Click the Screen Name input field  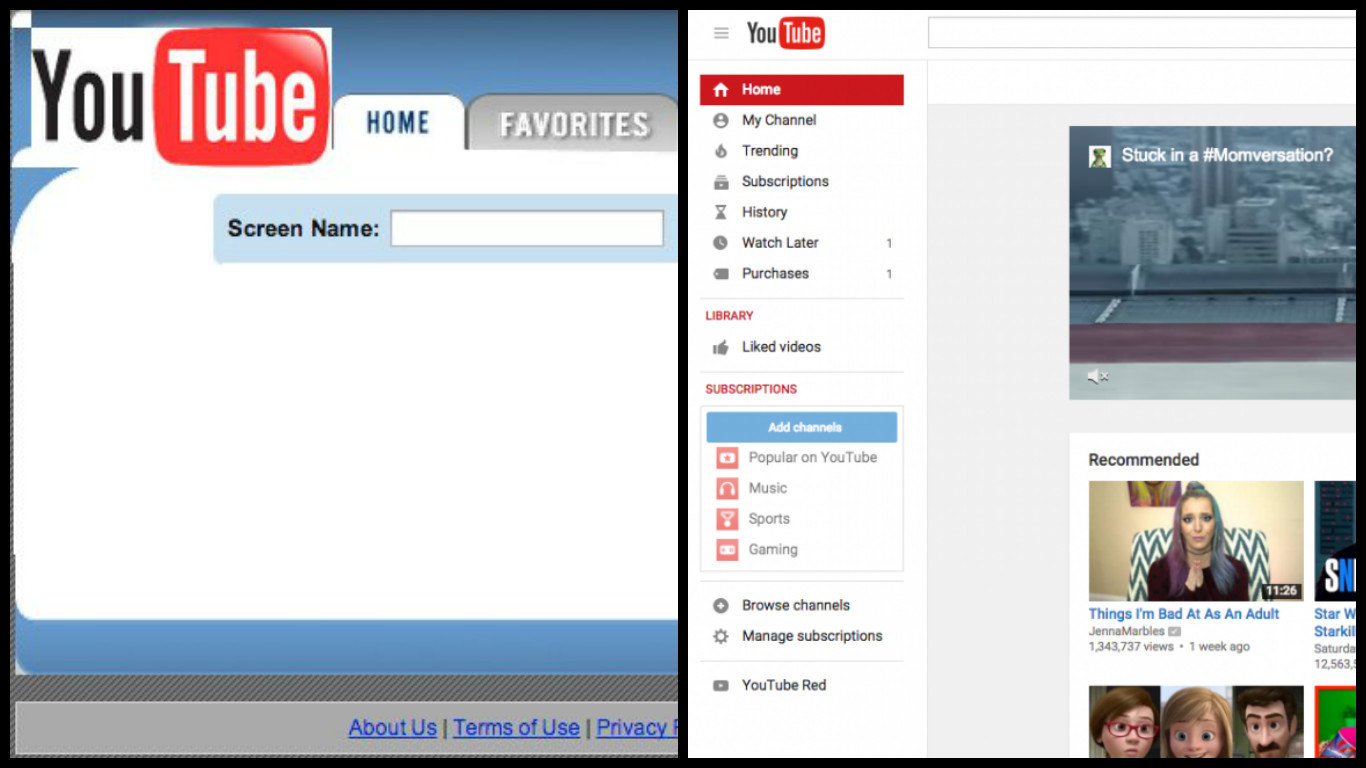click(x=527, y=229)
